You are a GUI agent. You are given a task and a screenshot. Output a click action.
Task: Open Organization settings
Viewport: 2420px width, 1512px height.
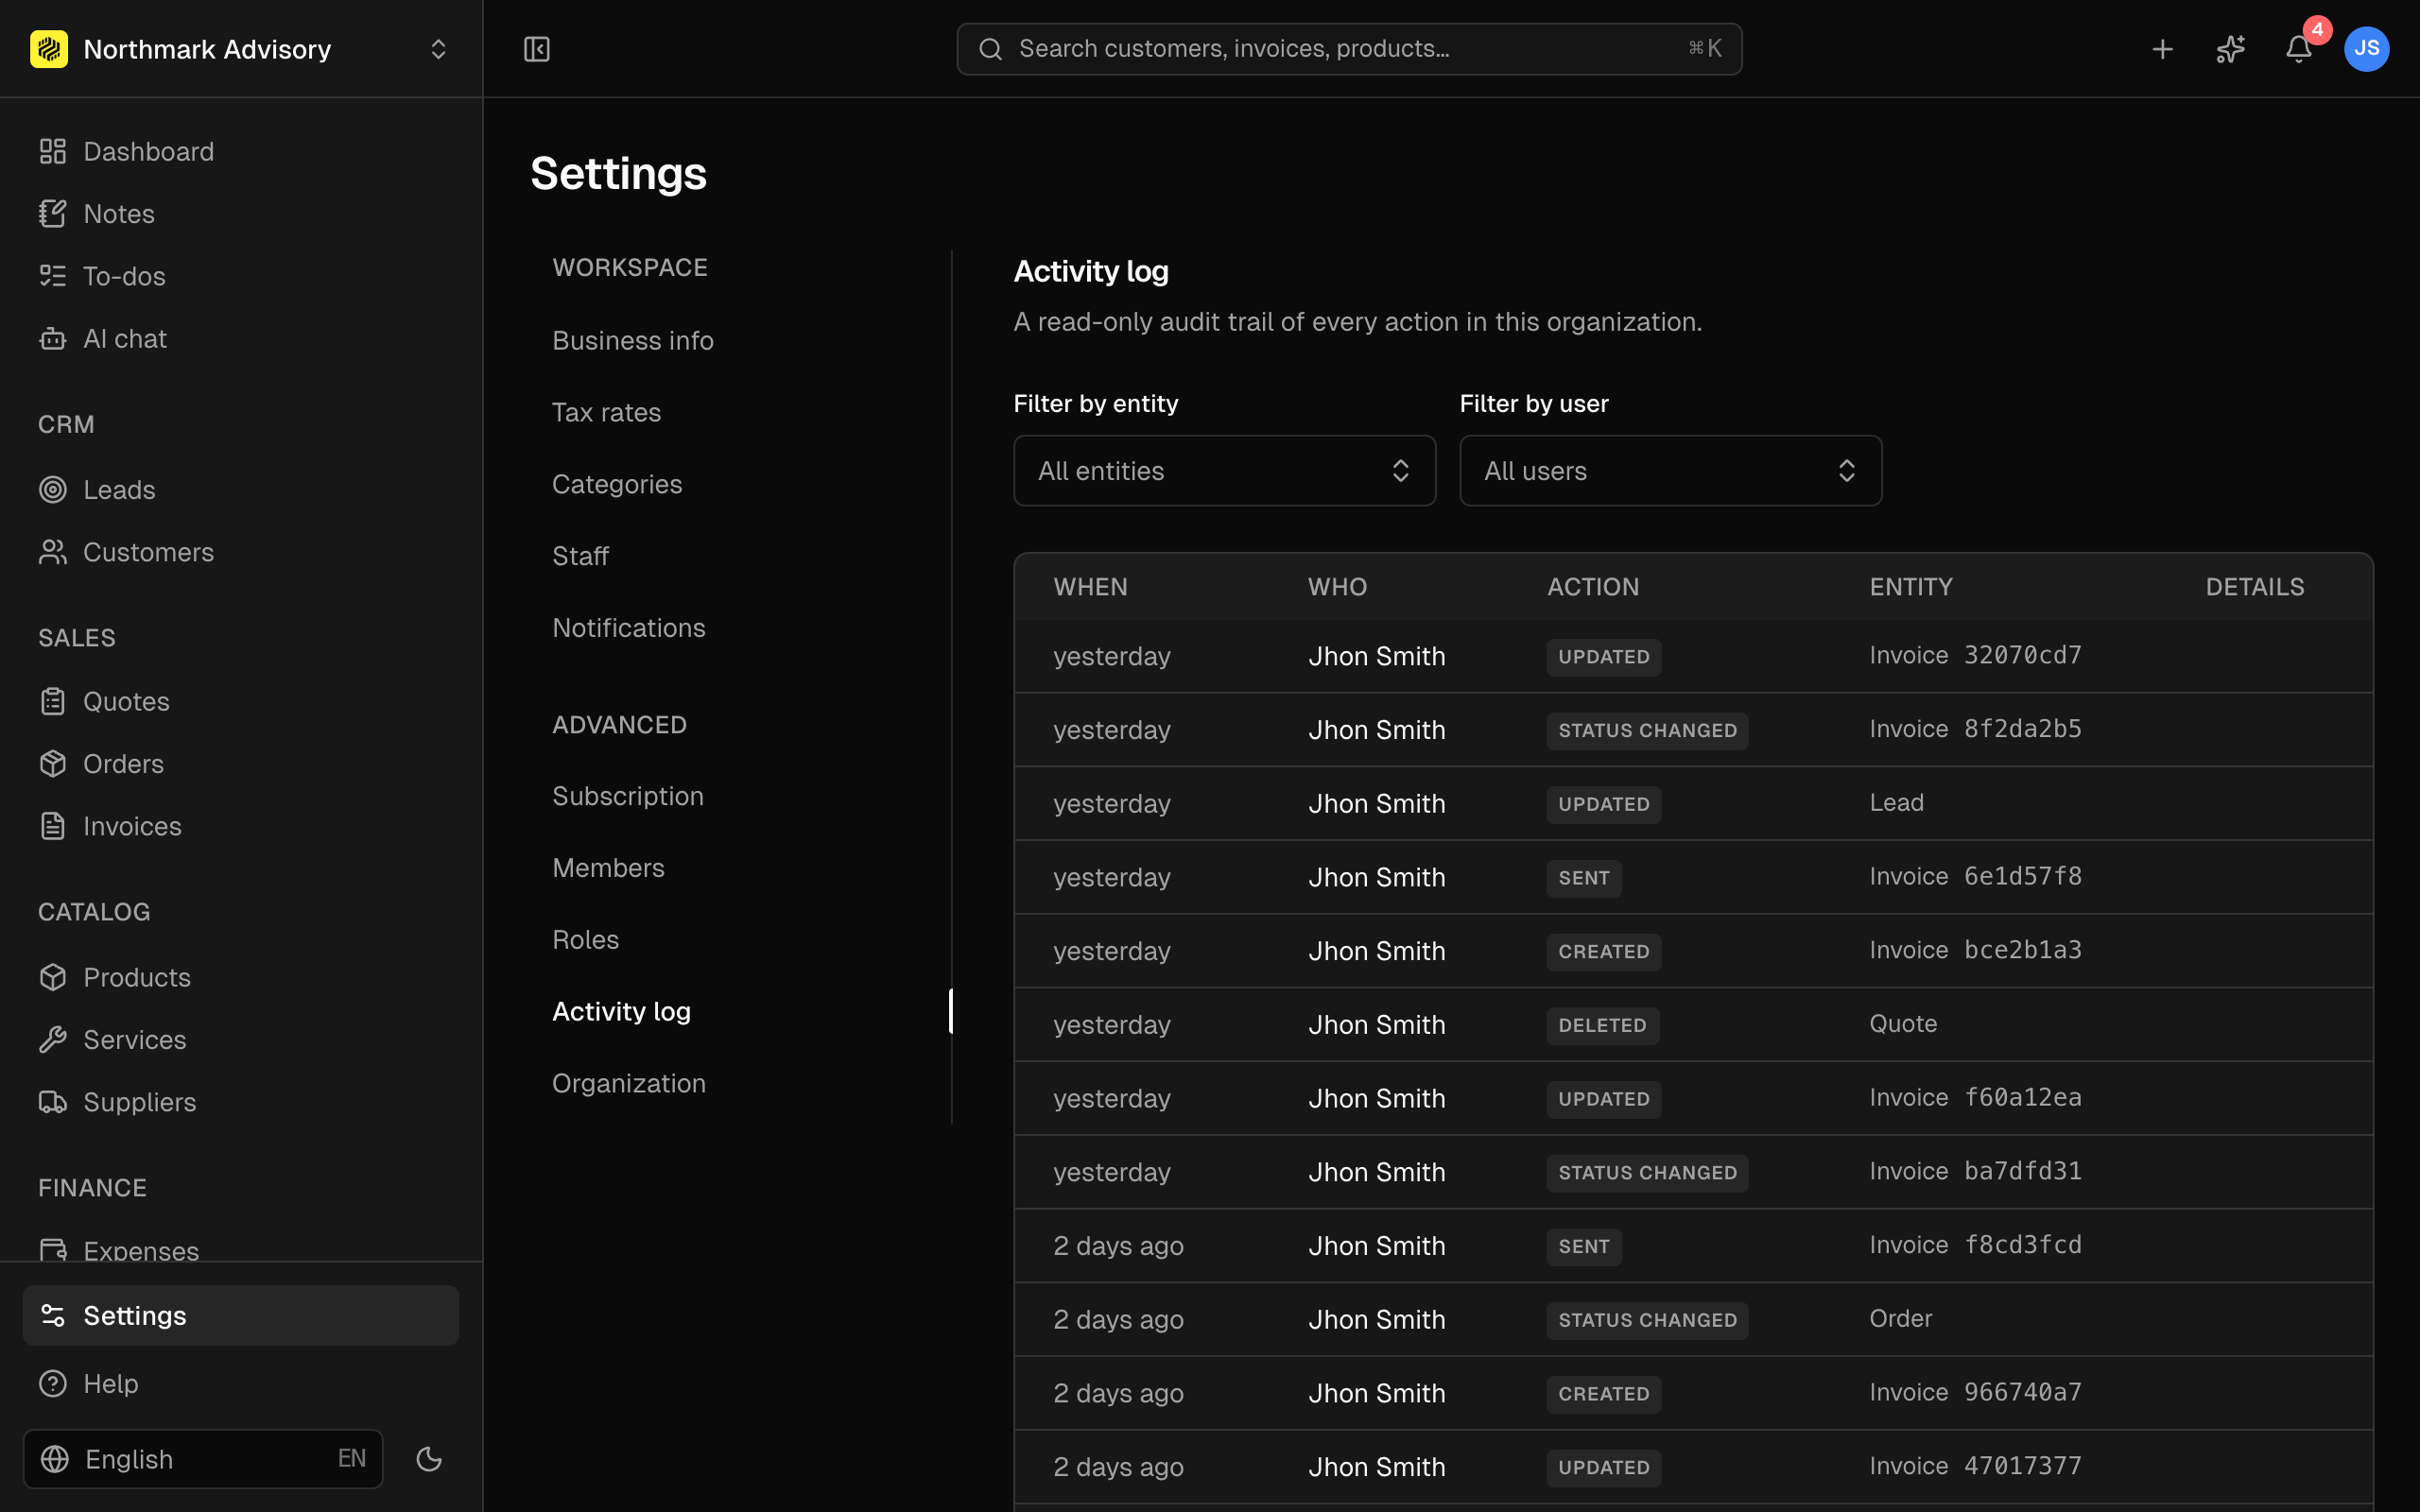[629, 1084]
